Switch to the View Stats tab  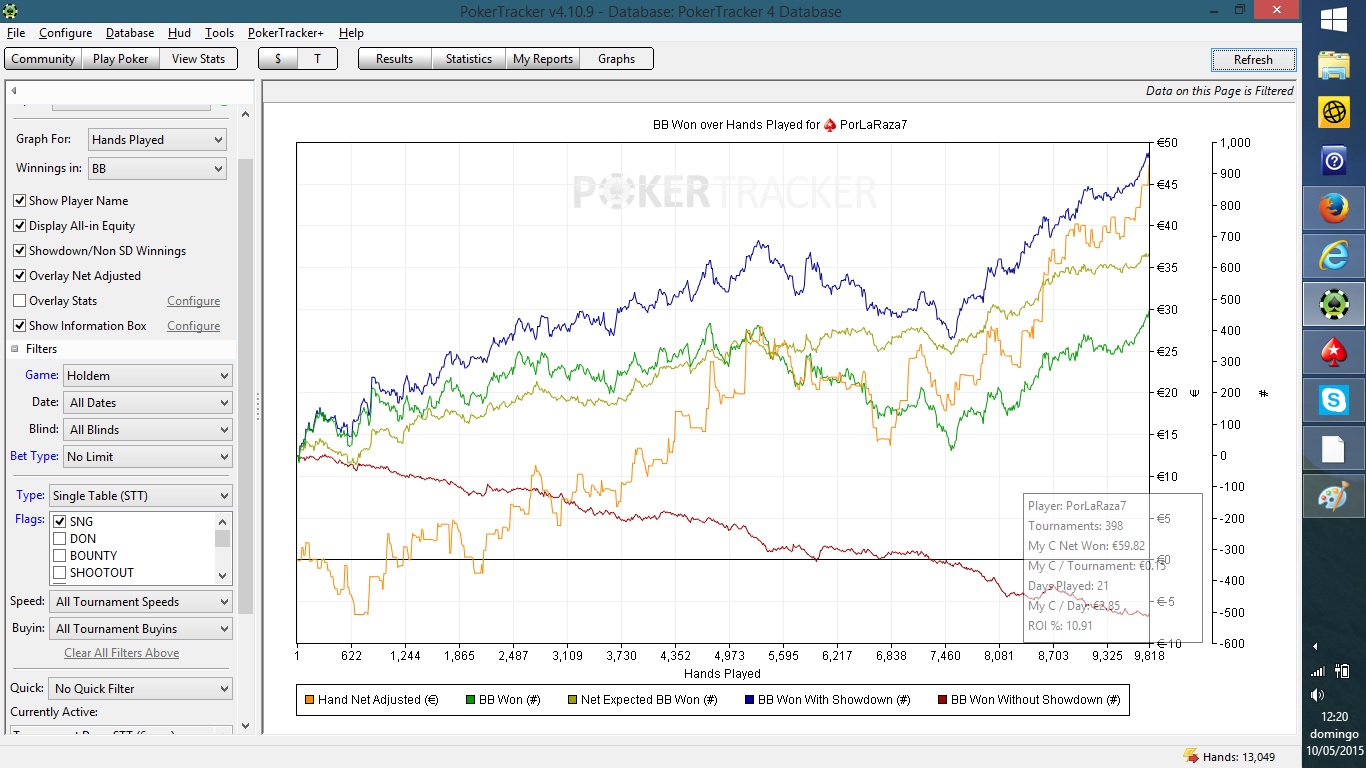(199, 59)
